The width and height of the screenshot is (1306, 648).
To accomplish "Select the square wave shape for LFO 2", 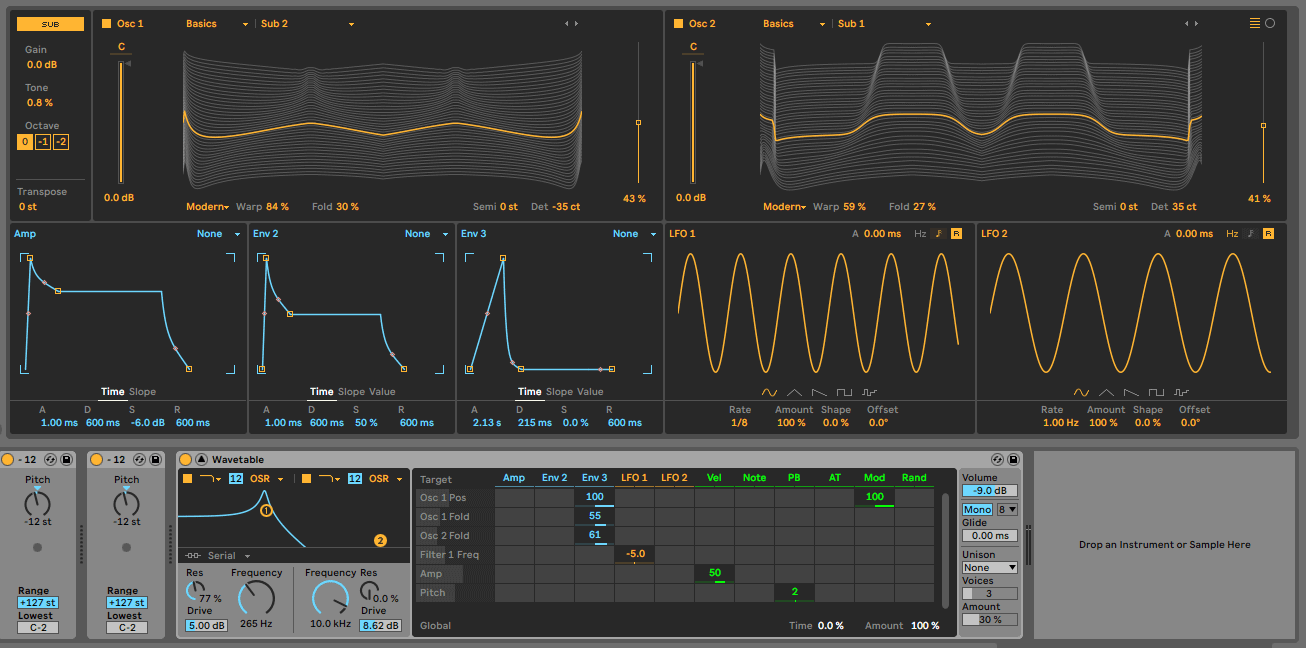I will 1155,392.
